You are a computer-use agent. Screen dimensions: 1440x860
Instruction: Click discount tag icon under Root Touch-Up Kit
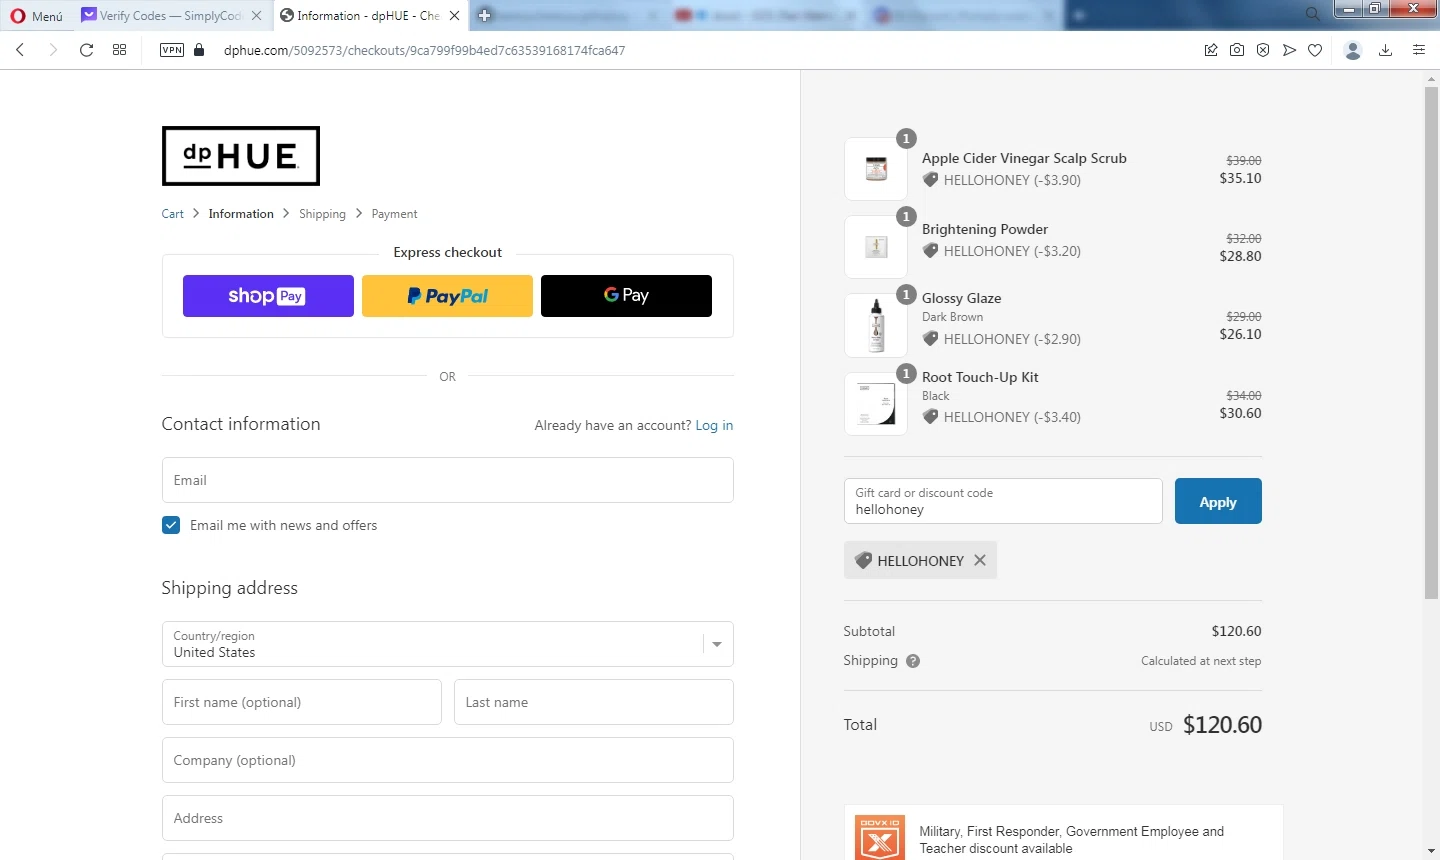tap(930, 417)
